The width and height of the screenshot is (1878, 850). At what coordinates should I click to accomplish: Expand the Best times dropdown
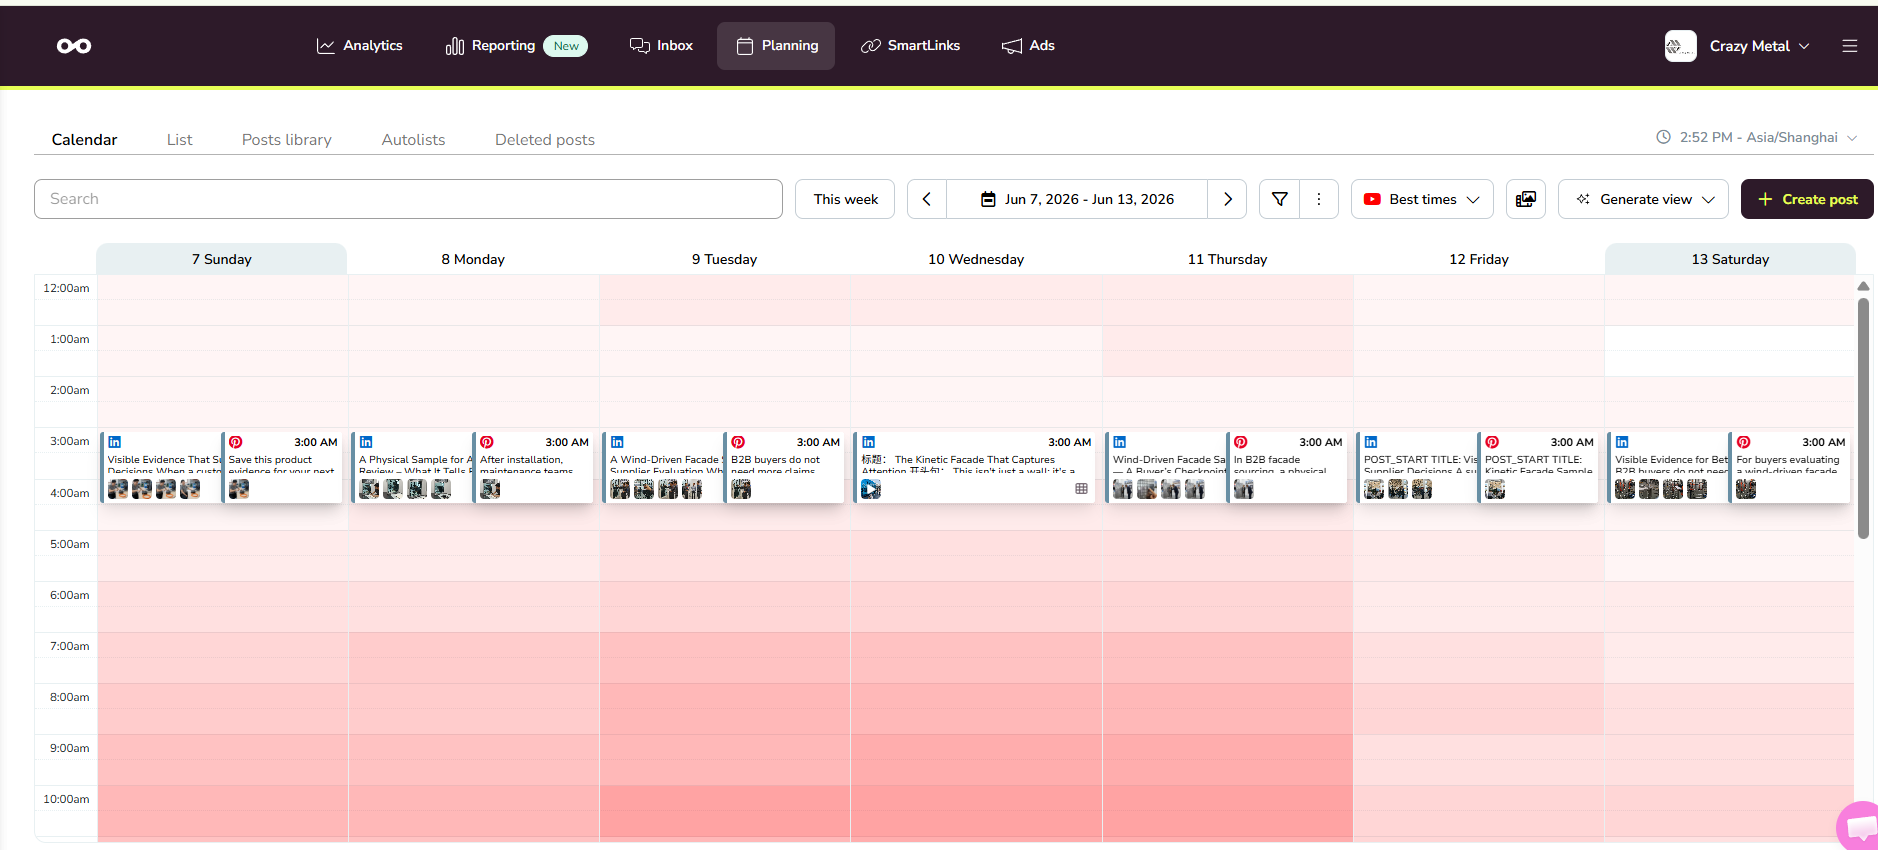click(1422, 199)
